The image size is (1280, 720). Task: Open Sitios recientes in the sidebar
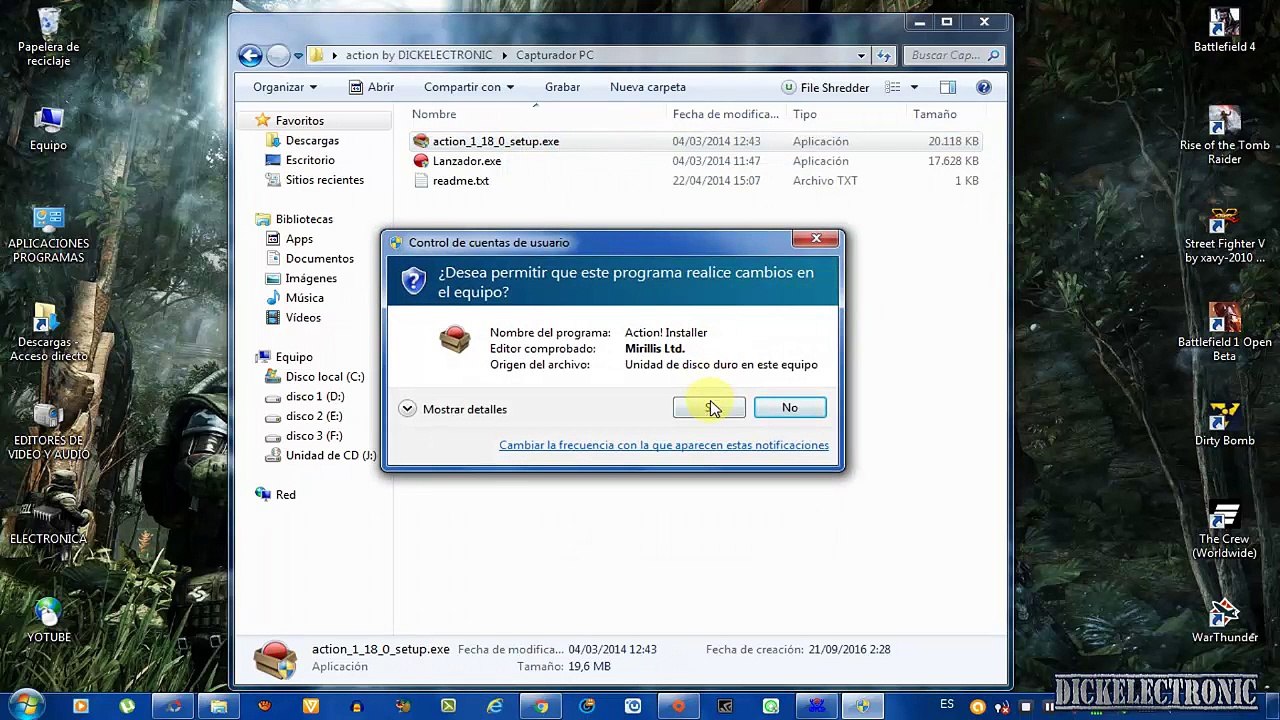tap(325, 180)
